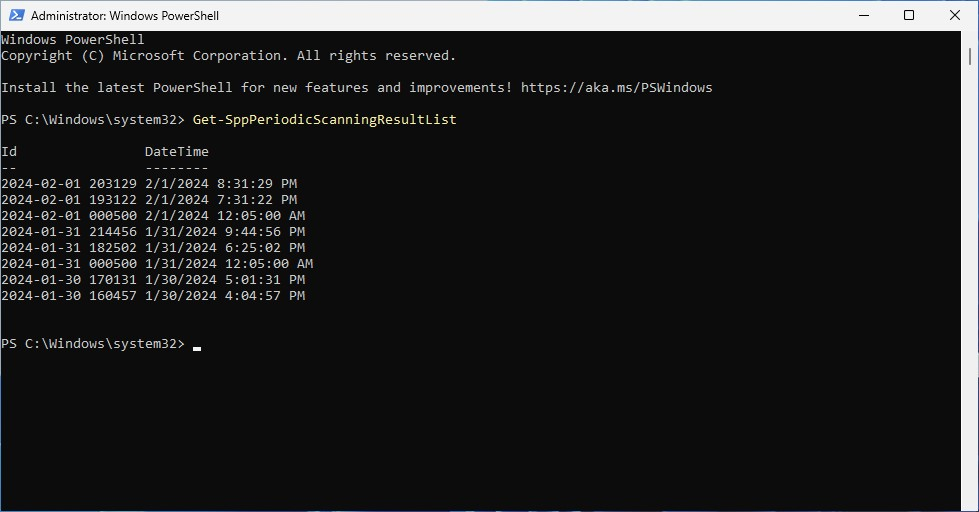Click the vertical scrollbar thumb
Image resolution: width=979 pixels, height=512 pixels.
[x=970, y=56]
